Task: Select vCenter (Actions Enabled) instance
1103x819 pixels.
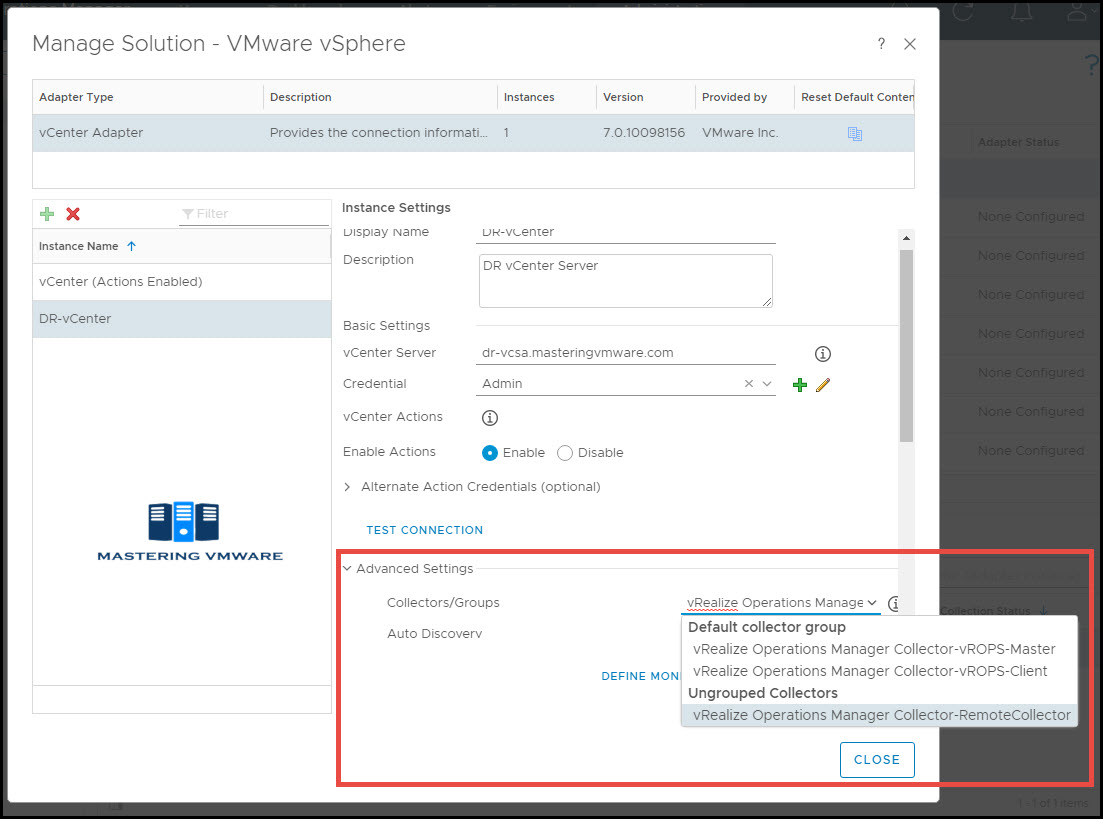Action: coord(181,281)
